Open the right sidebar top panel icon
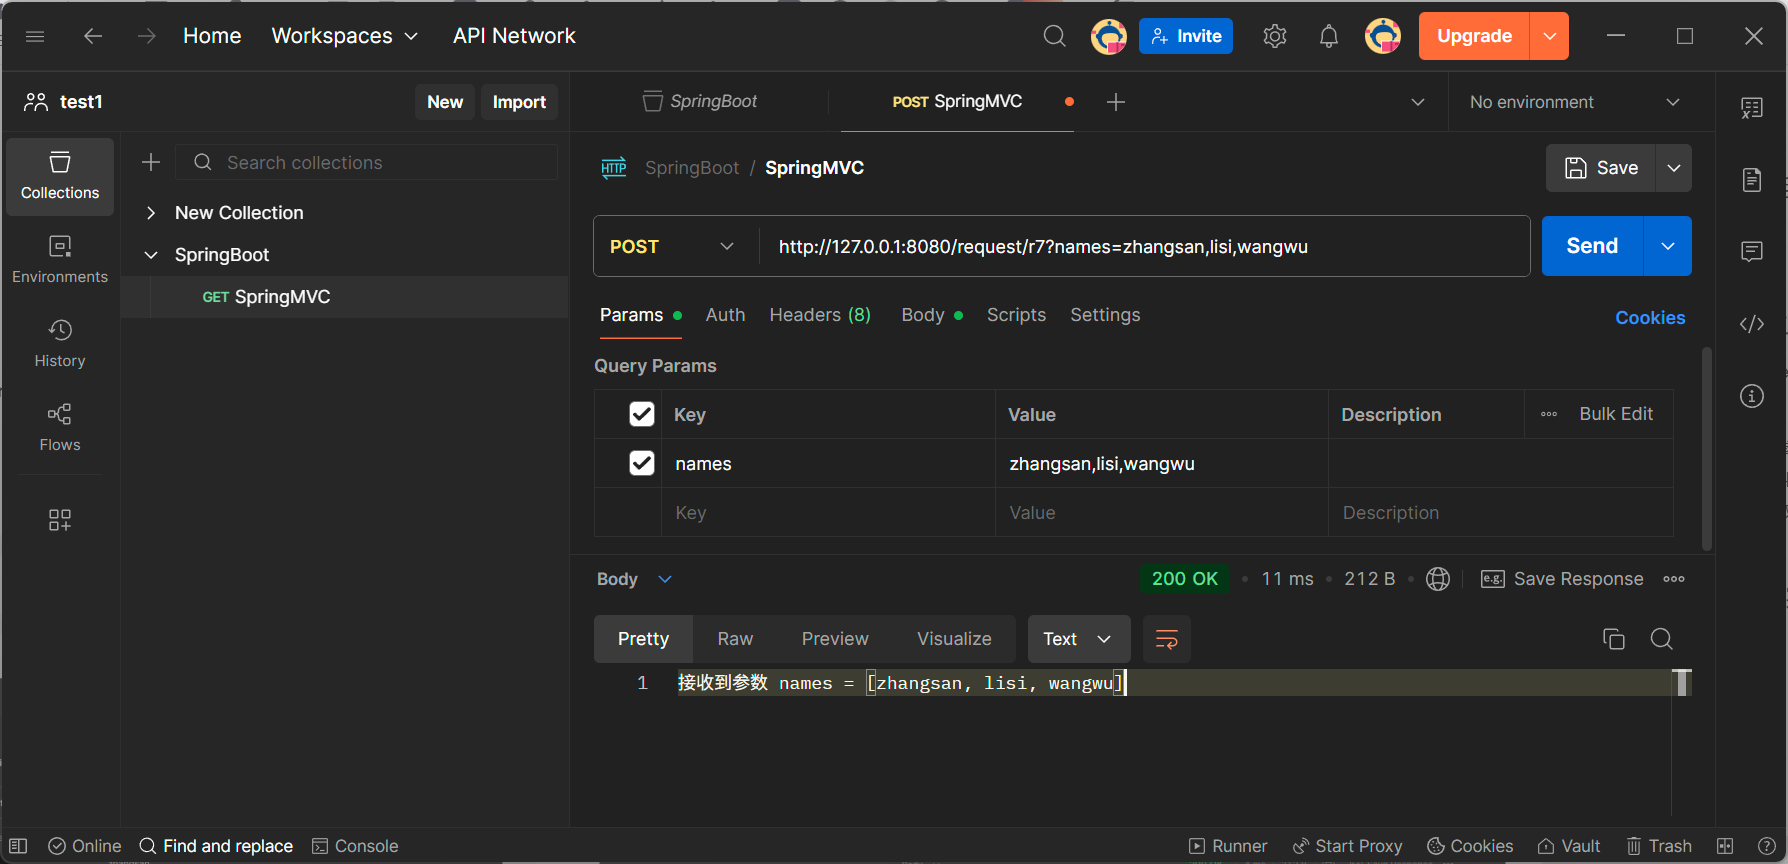1788x864 pixels. click(x=1752, y=108)
